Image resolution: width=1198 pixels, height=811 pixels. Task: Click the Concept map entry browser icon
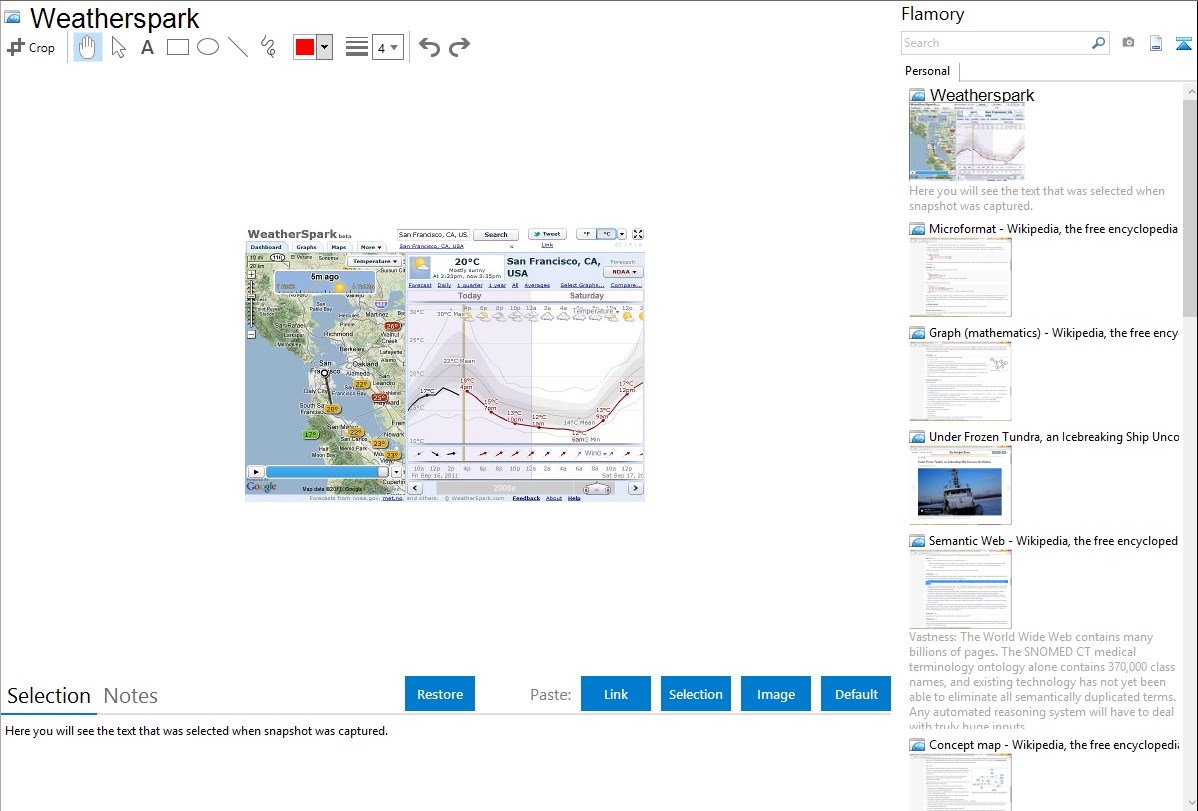point(917,745)
